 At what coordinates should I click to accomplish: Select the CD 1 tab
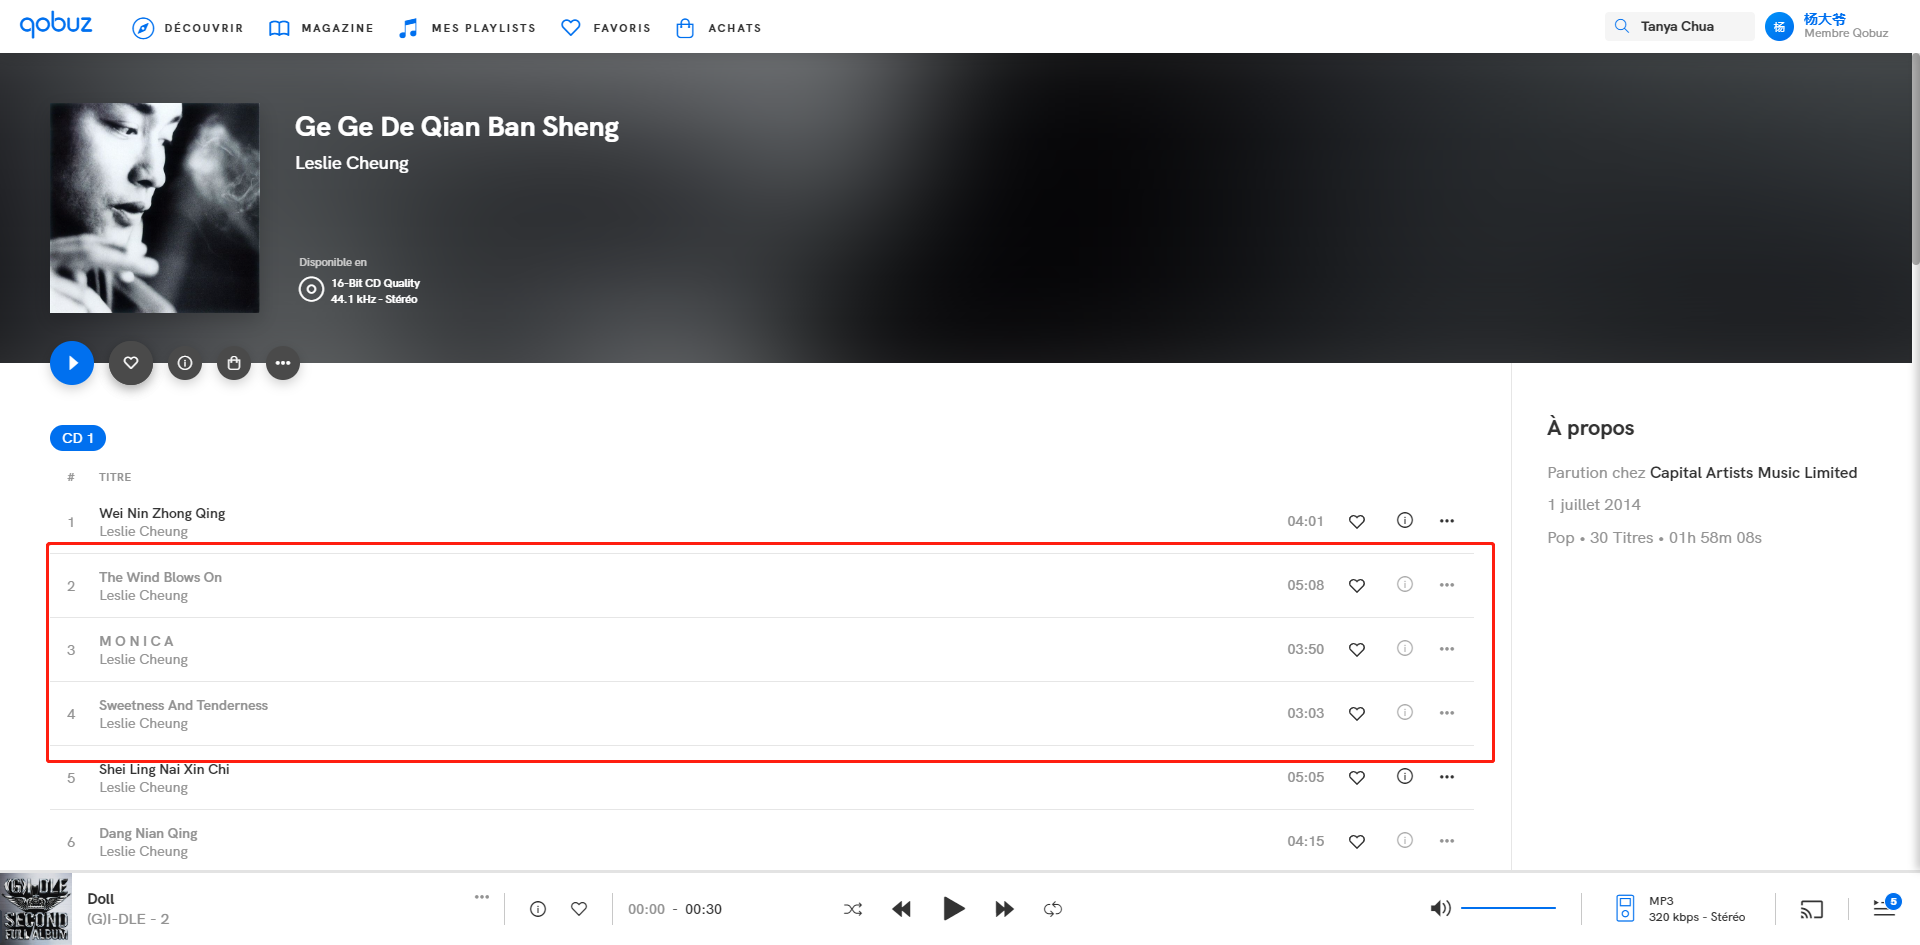coord(78,438)
